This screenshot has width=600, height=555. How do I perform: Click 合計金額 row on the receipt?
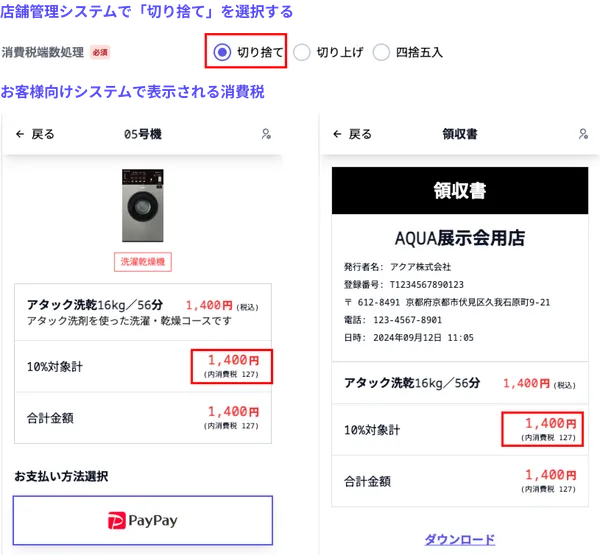coord(460,481)
